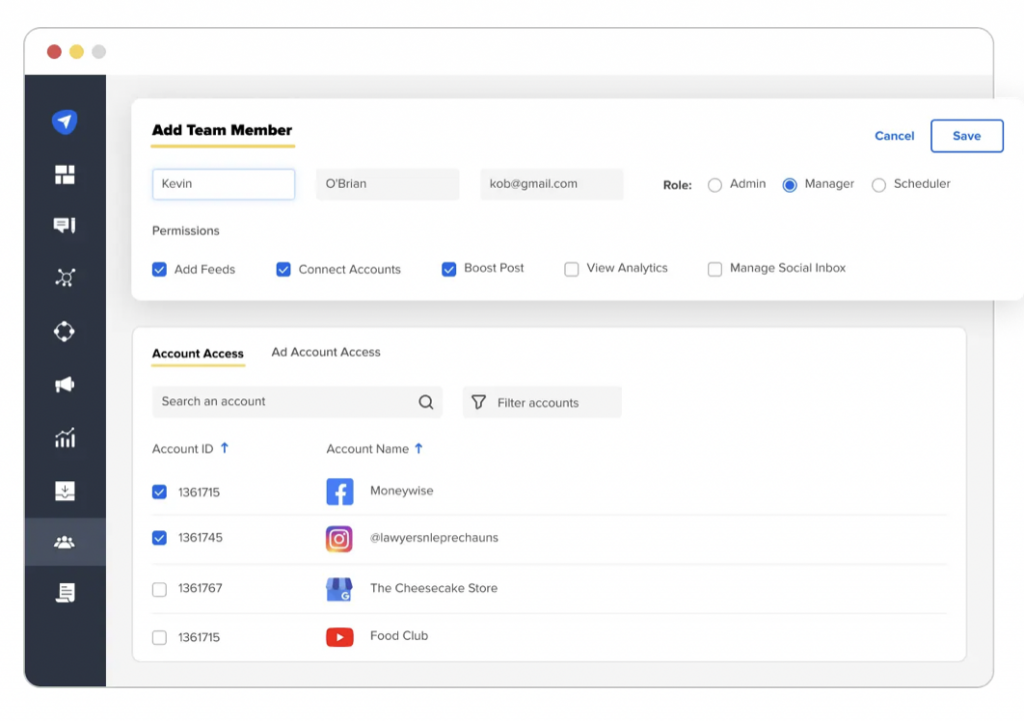This screenshot has height=721, width=1024.
Task: Click the Facebook icon for Moneywise
Action: click(x=340, y=491)
